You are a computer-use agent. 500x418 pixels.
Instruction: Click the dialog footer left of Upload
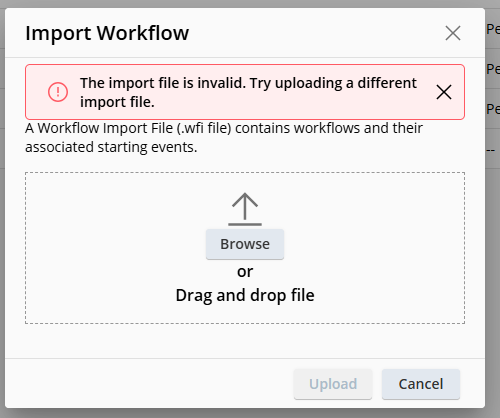149,383
